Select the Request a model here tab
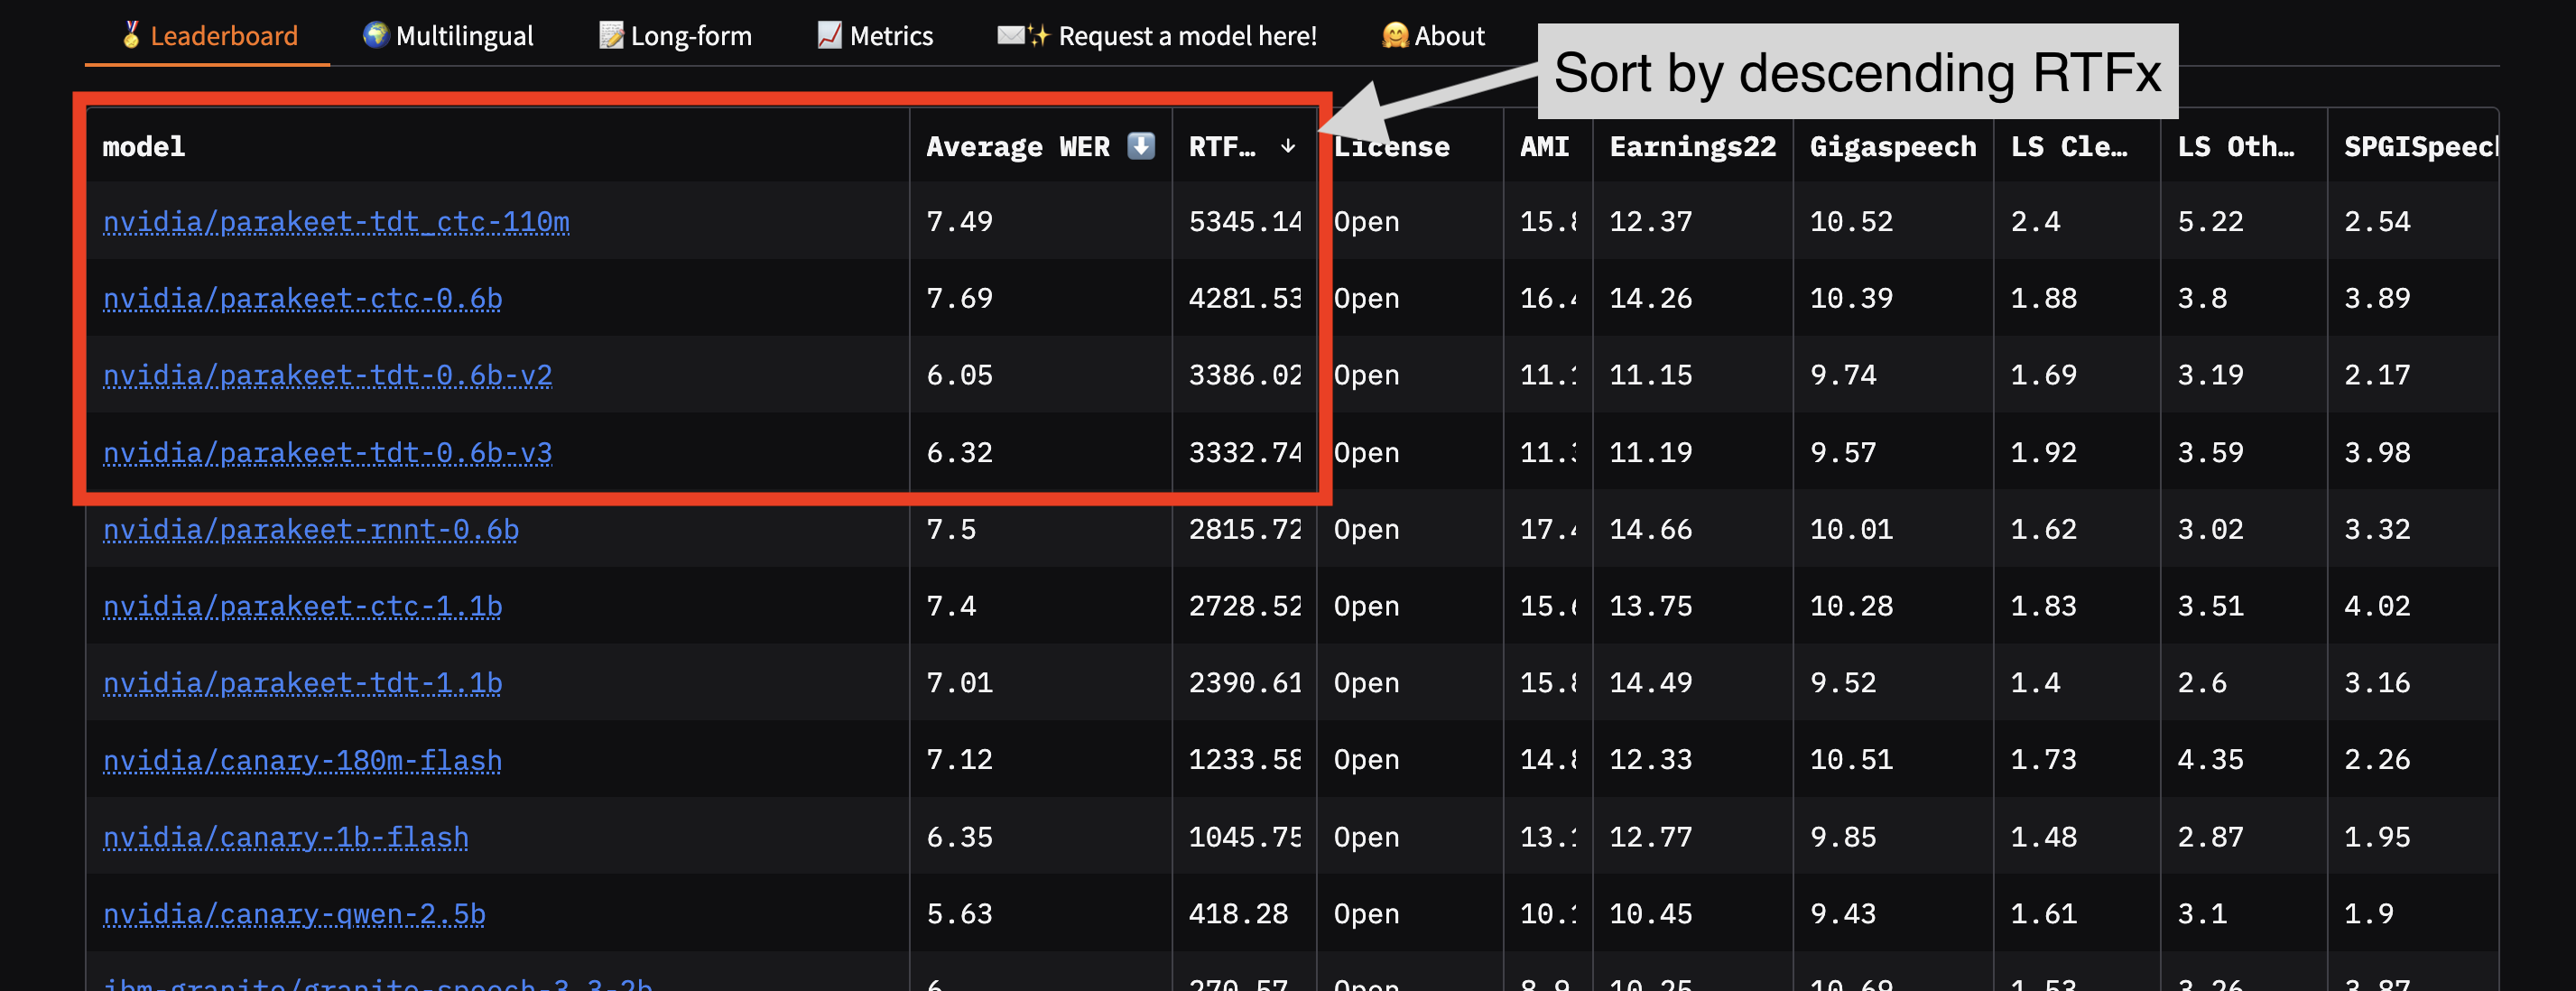Image resolution: width=2576 pixels, height=991 pixels. click(x=1157, y=36)
